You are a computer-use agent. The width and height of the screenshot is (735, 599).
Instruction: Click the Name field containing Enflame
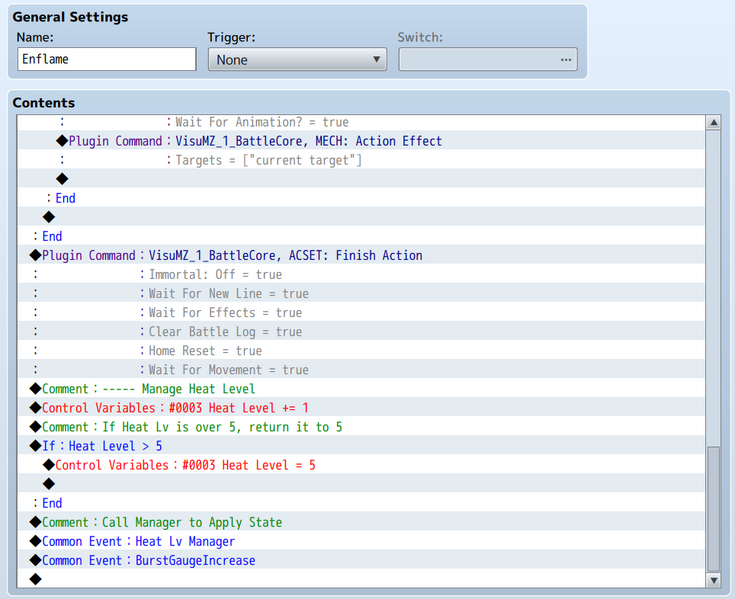(x=107, y=60)
